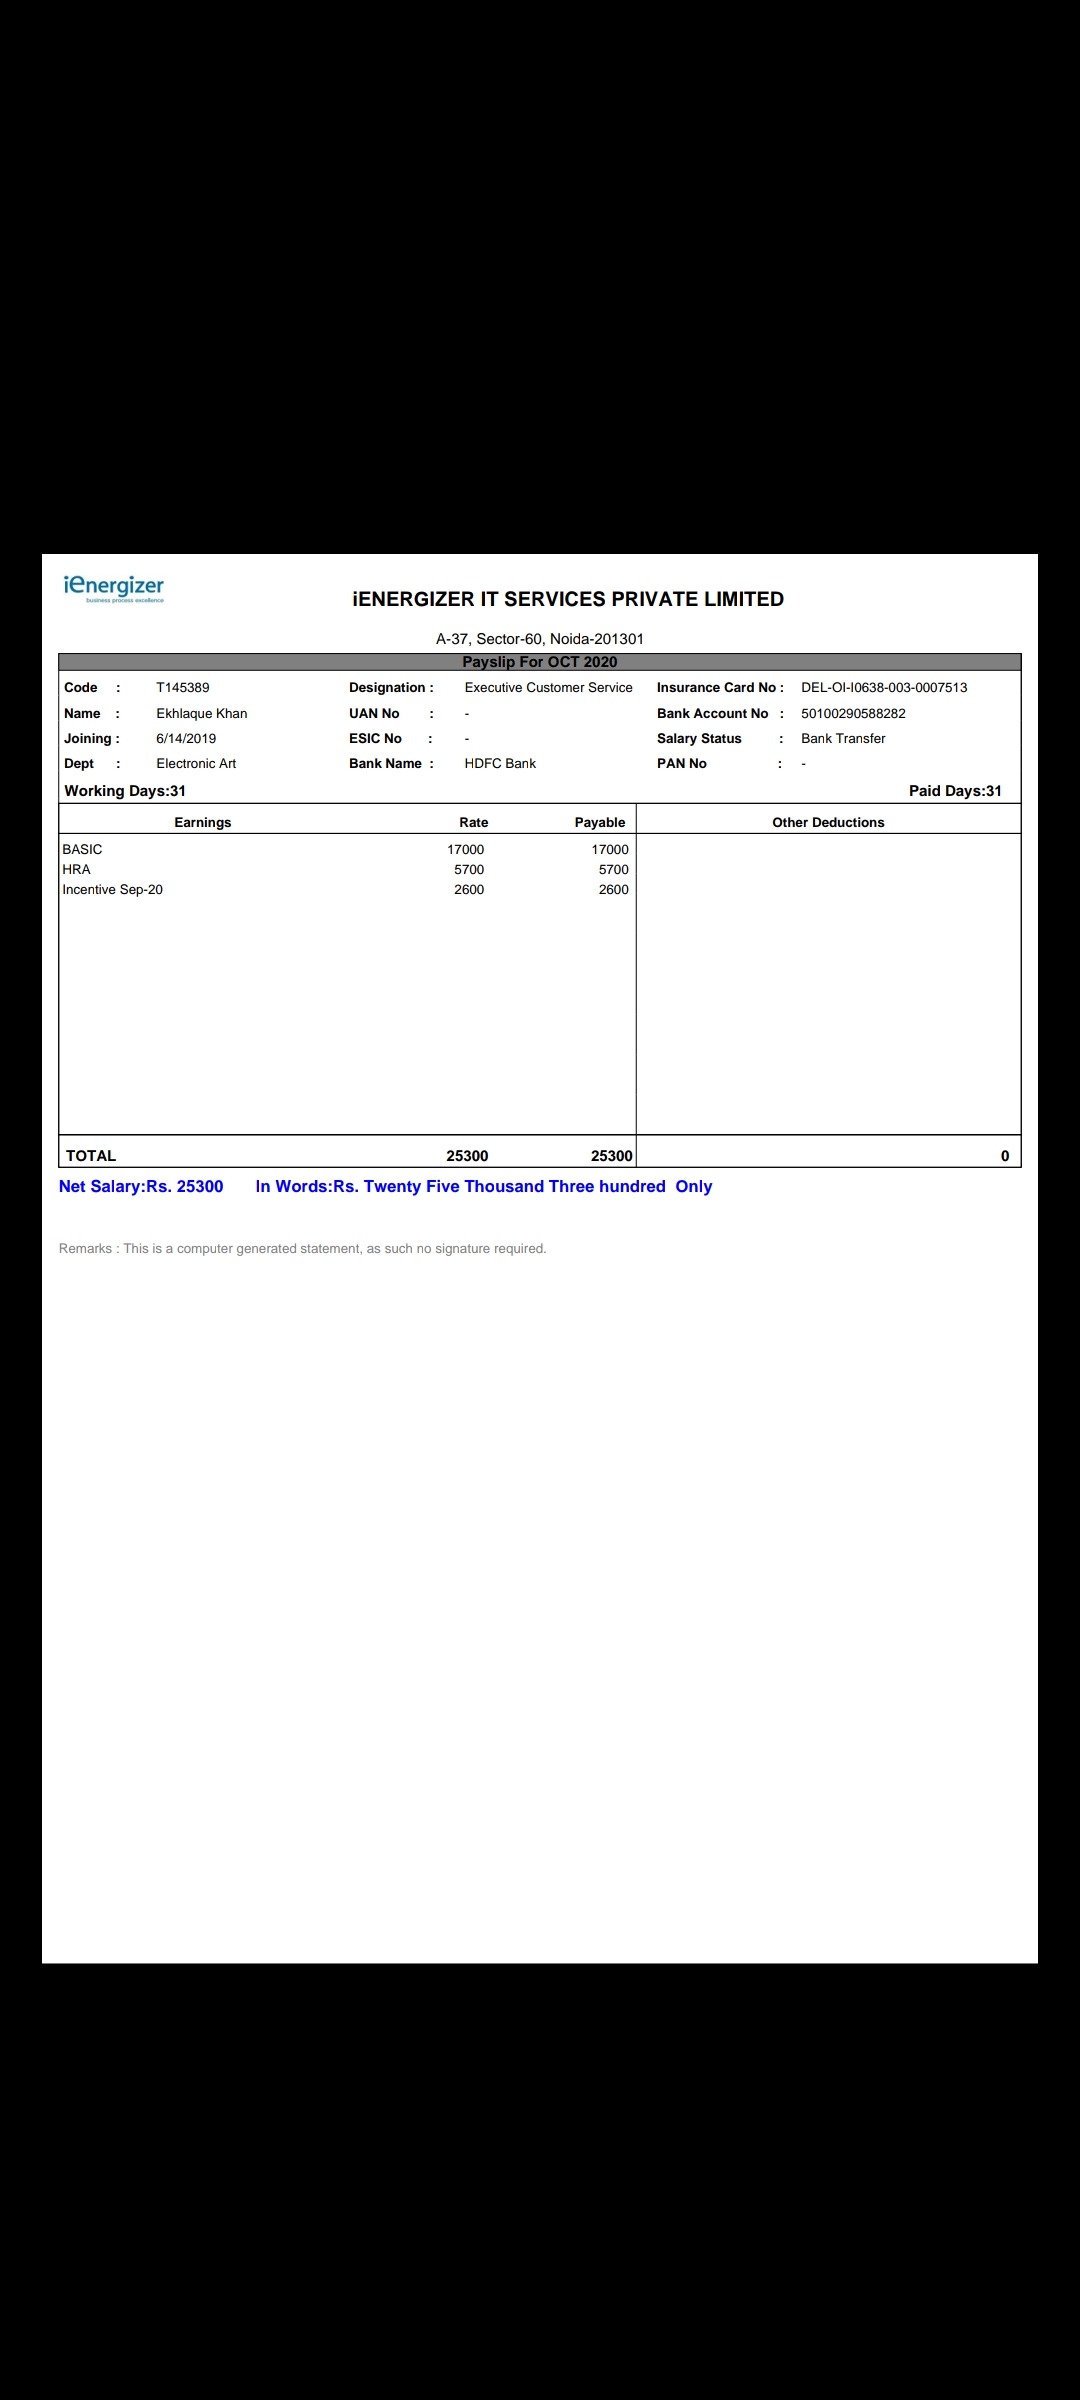Click the Code field label
The height and width of the screenshot is (2400, 1080).
[81, 688]
